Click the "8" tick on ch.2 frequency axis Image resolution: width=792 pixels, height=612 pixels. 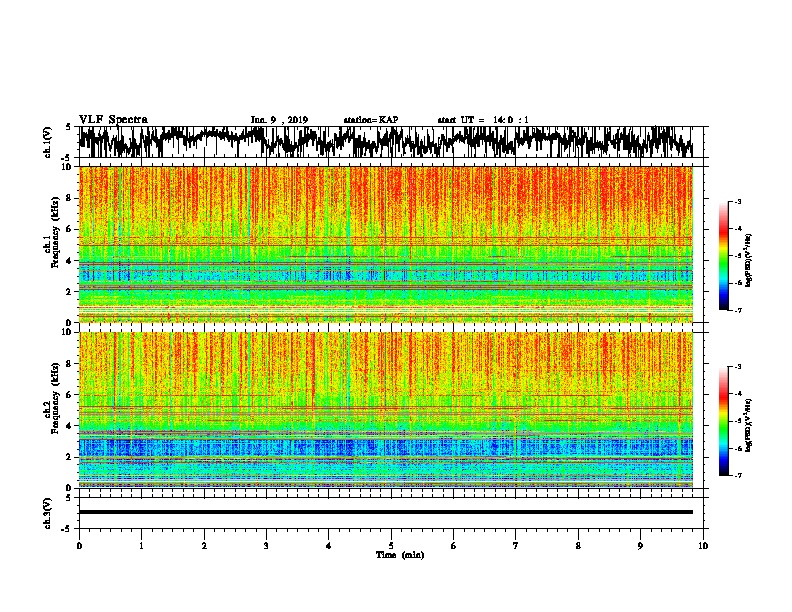(x=69, y=364)
